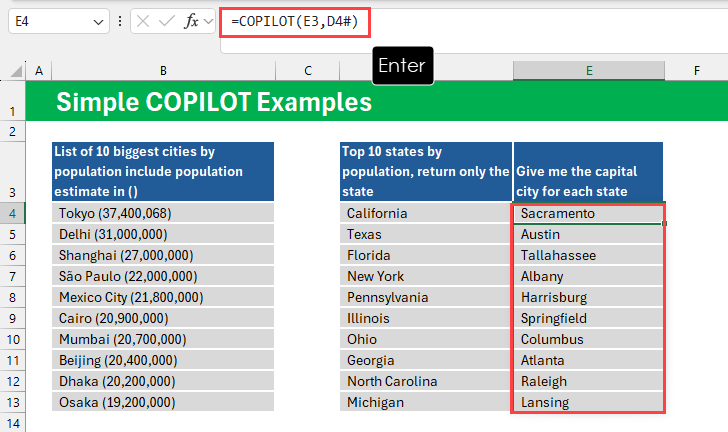The height and width of the screenshot is (432, 728).
Task: Select the California cell
Action: click(x=426, y=213)
